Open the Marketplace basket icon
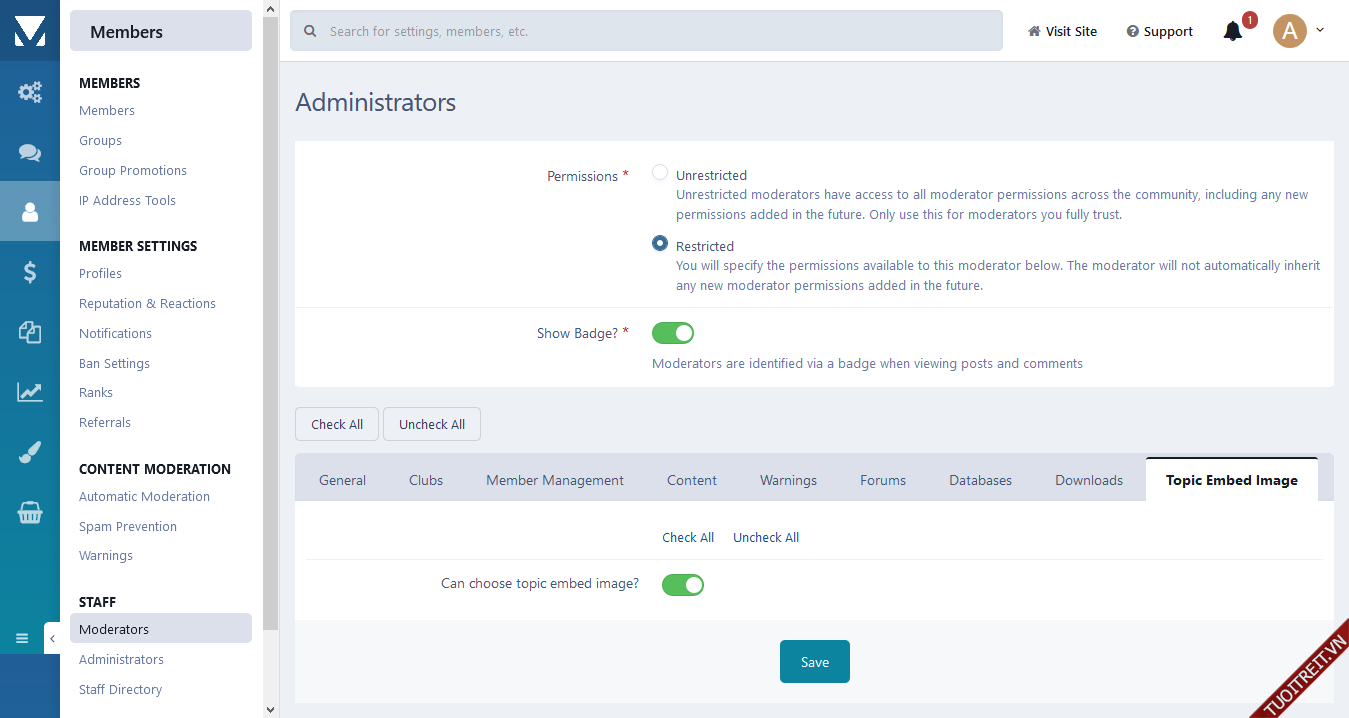This screenshot has height=718, width=1349. tap(30, 513)
